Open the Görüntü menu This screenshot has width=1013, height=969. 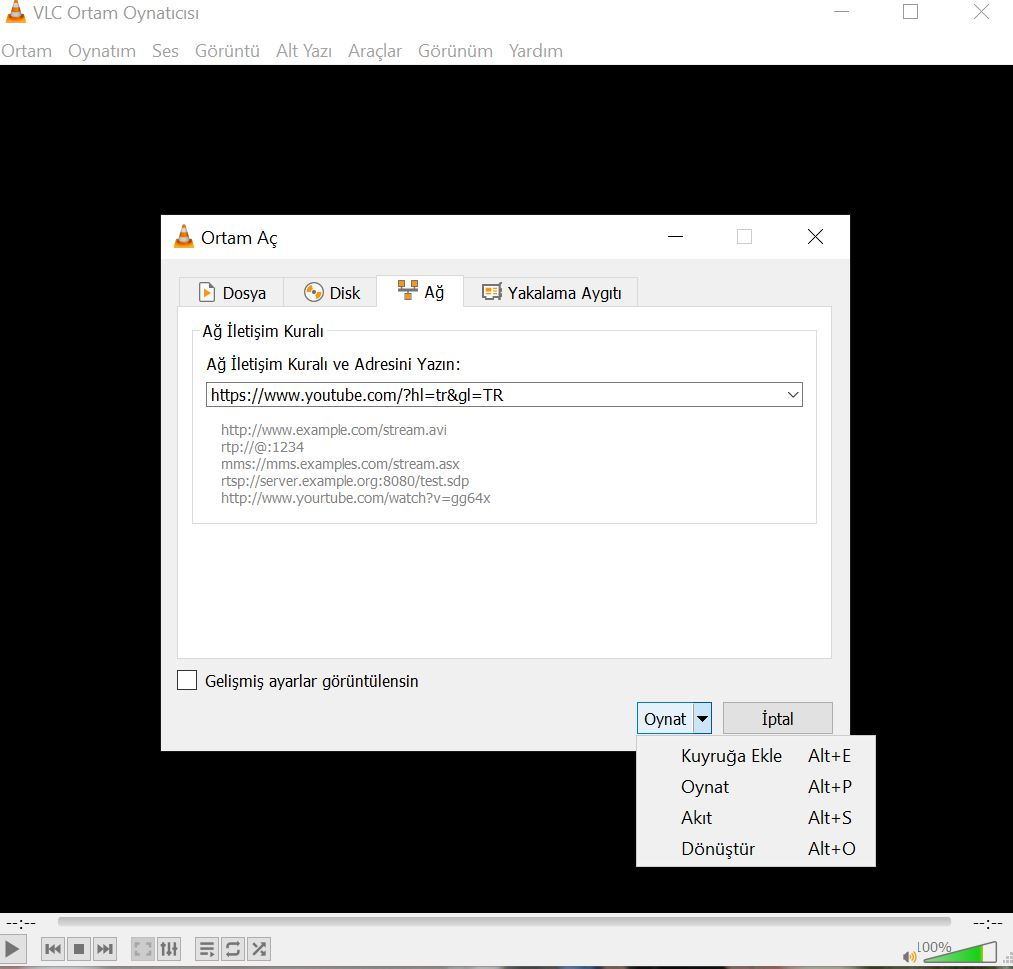coord(227,50)
